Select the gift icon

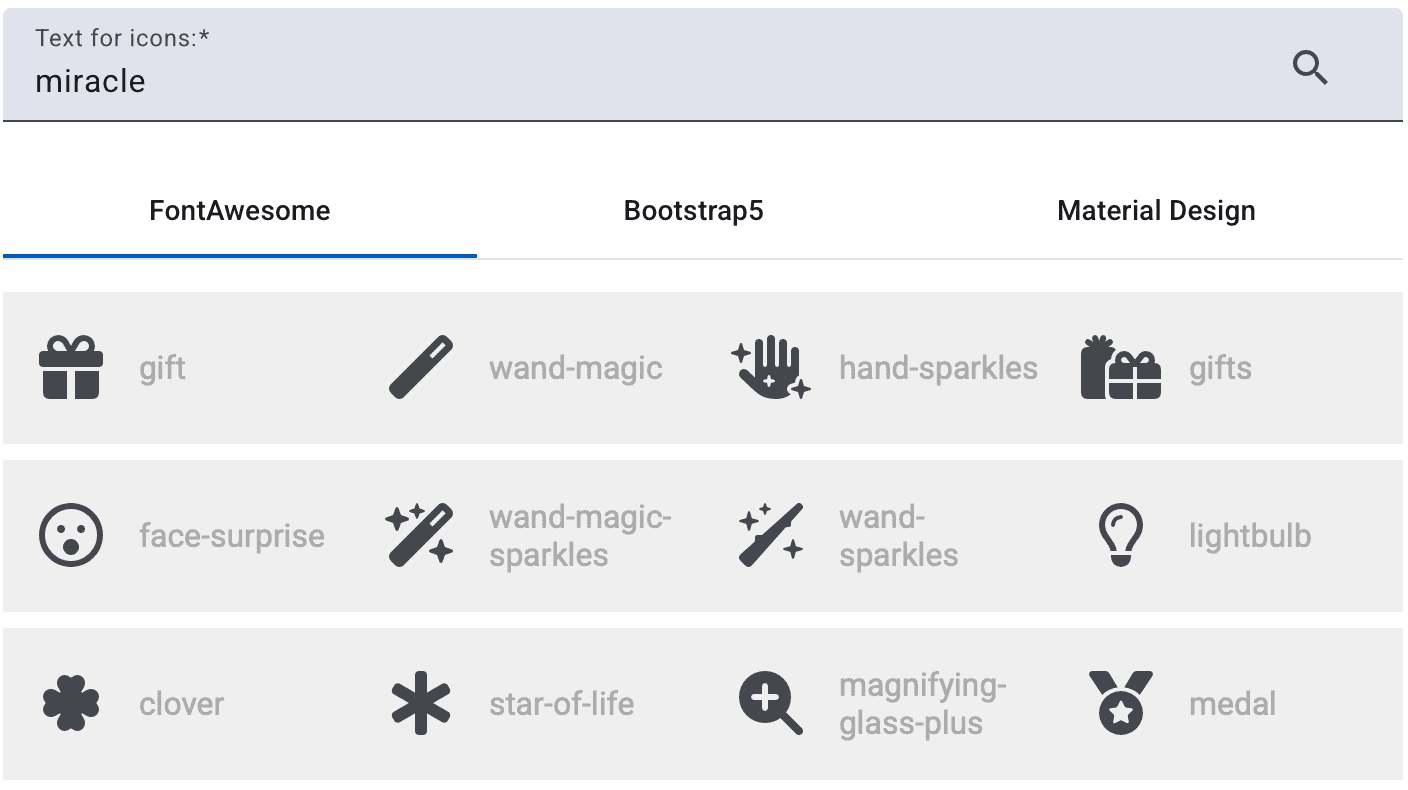click(70, 367)
